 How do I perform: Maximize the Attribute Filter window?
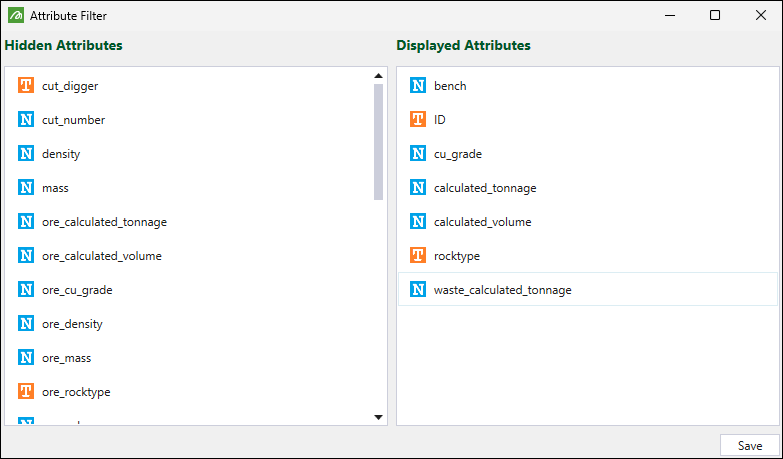click(715, 15)
